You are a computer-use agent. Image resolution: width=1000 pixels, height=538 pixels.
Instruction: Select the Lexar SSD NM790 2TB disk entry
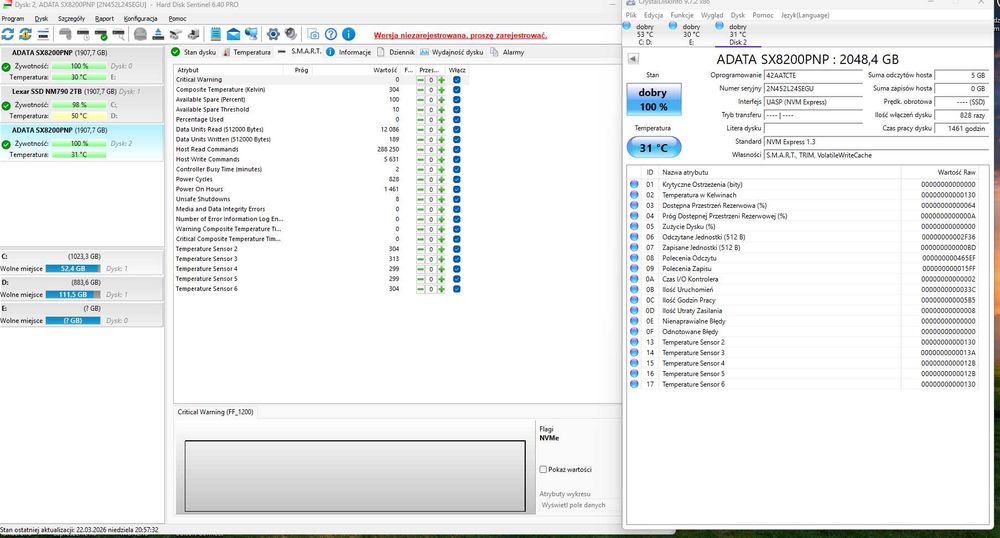point(82,103)
